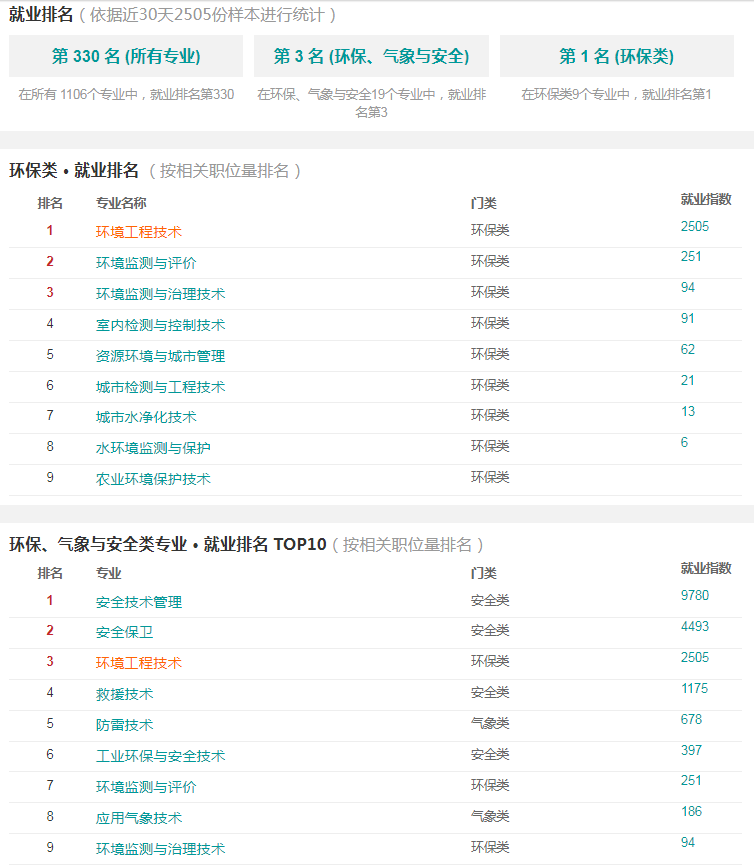
Task: Open the 城市检测与工程技术 major link
Action: [x=160, y=387]
